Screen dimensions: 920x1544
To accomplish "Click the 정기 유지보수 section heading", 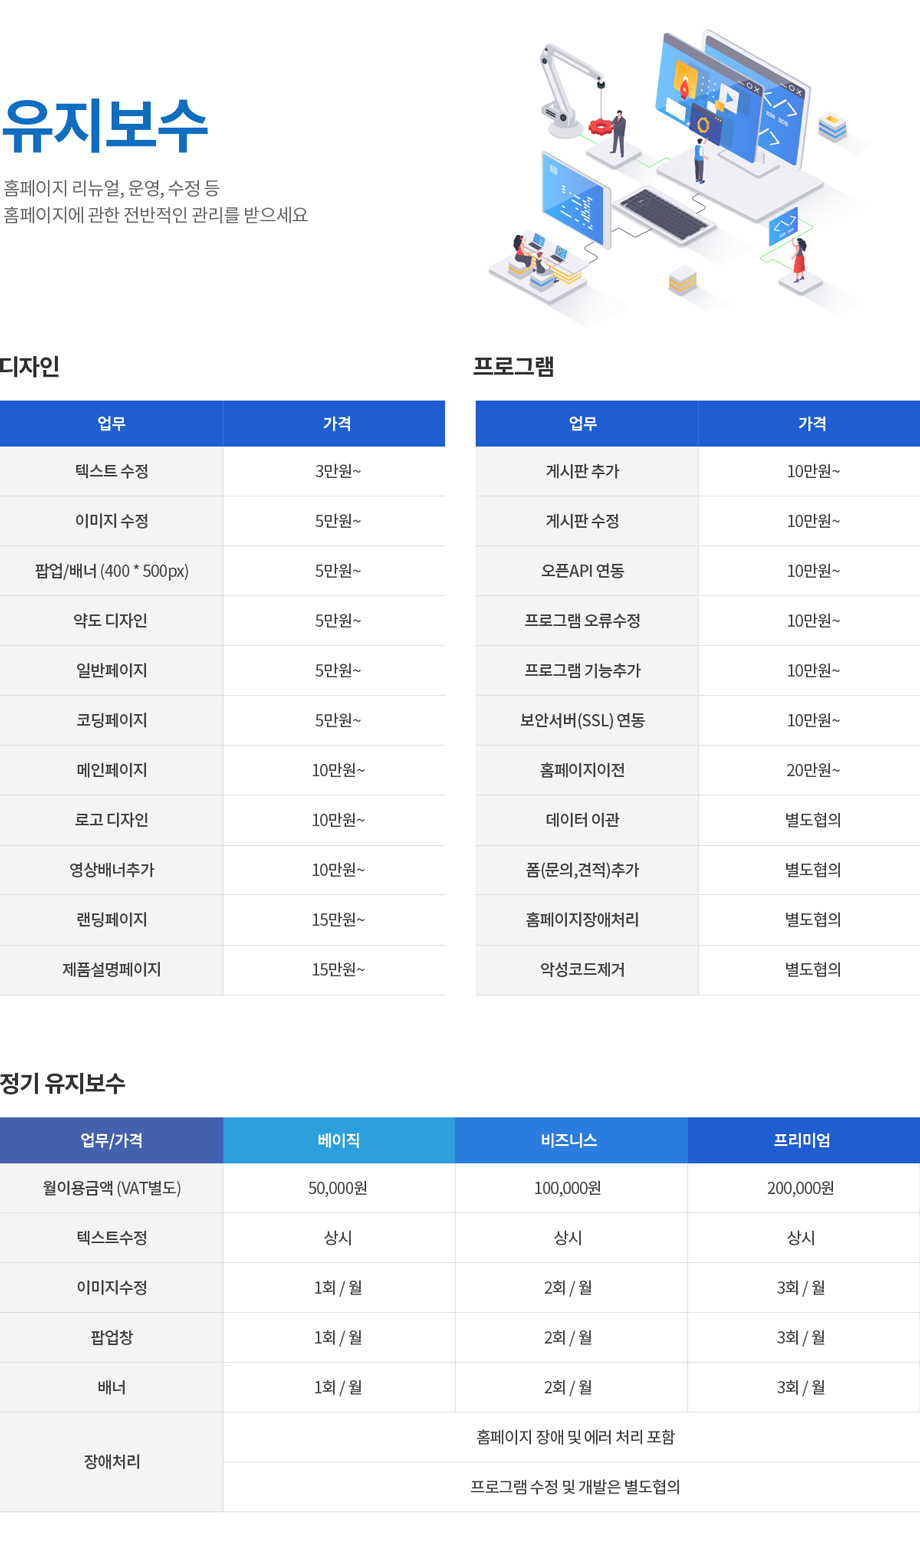I will [63, 1083].
